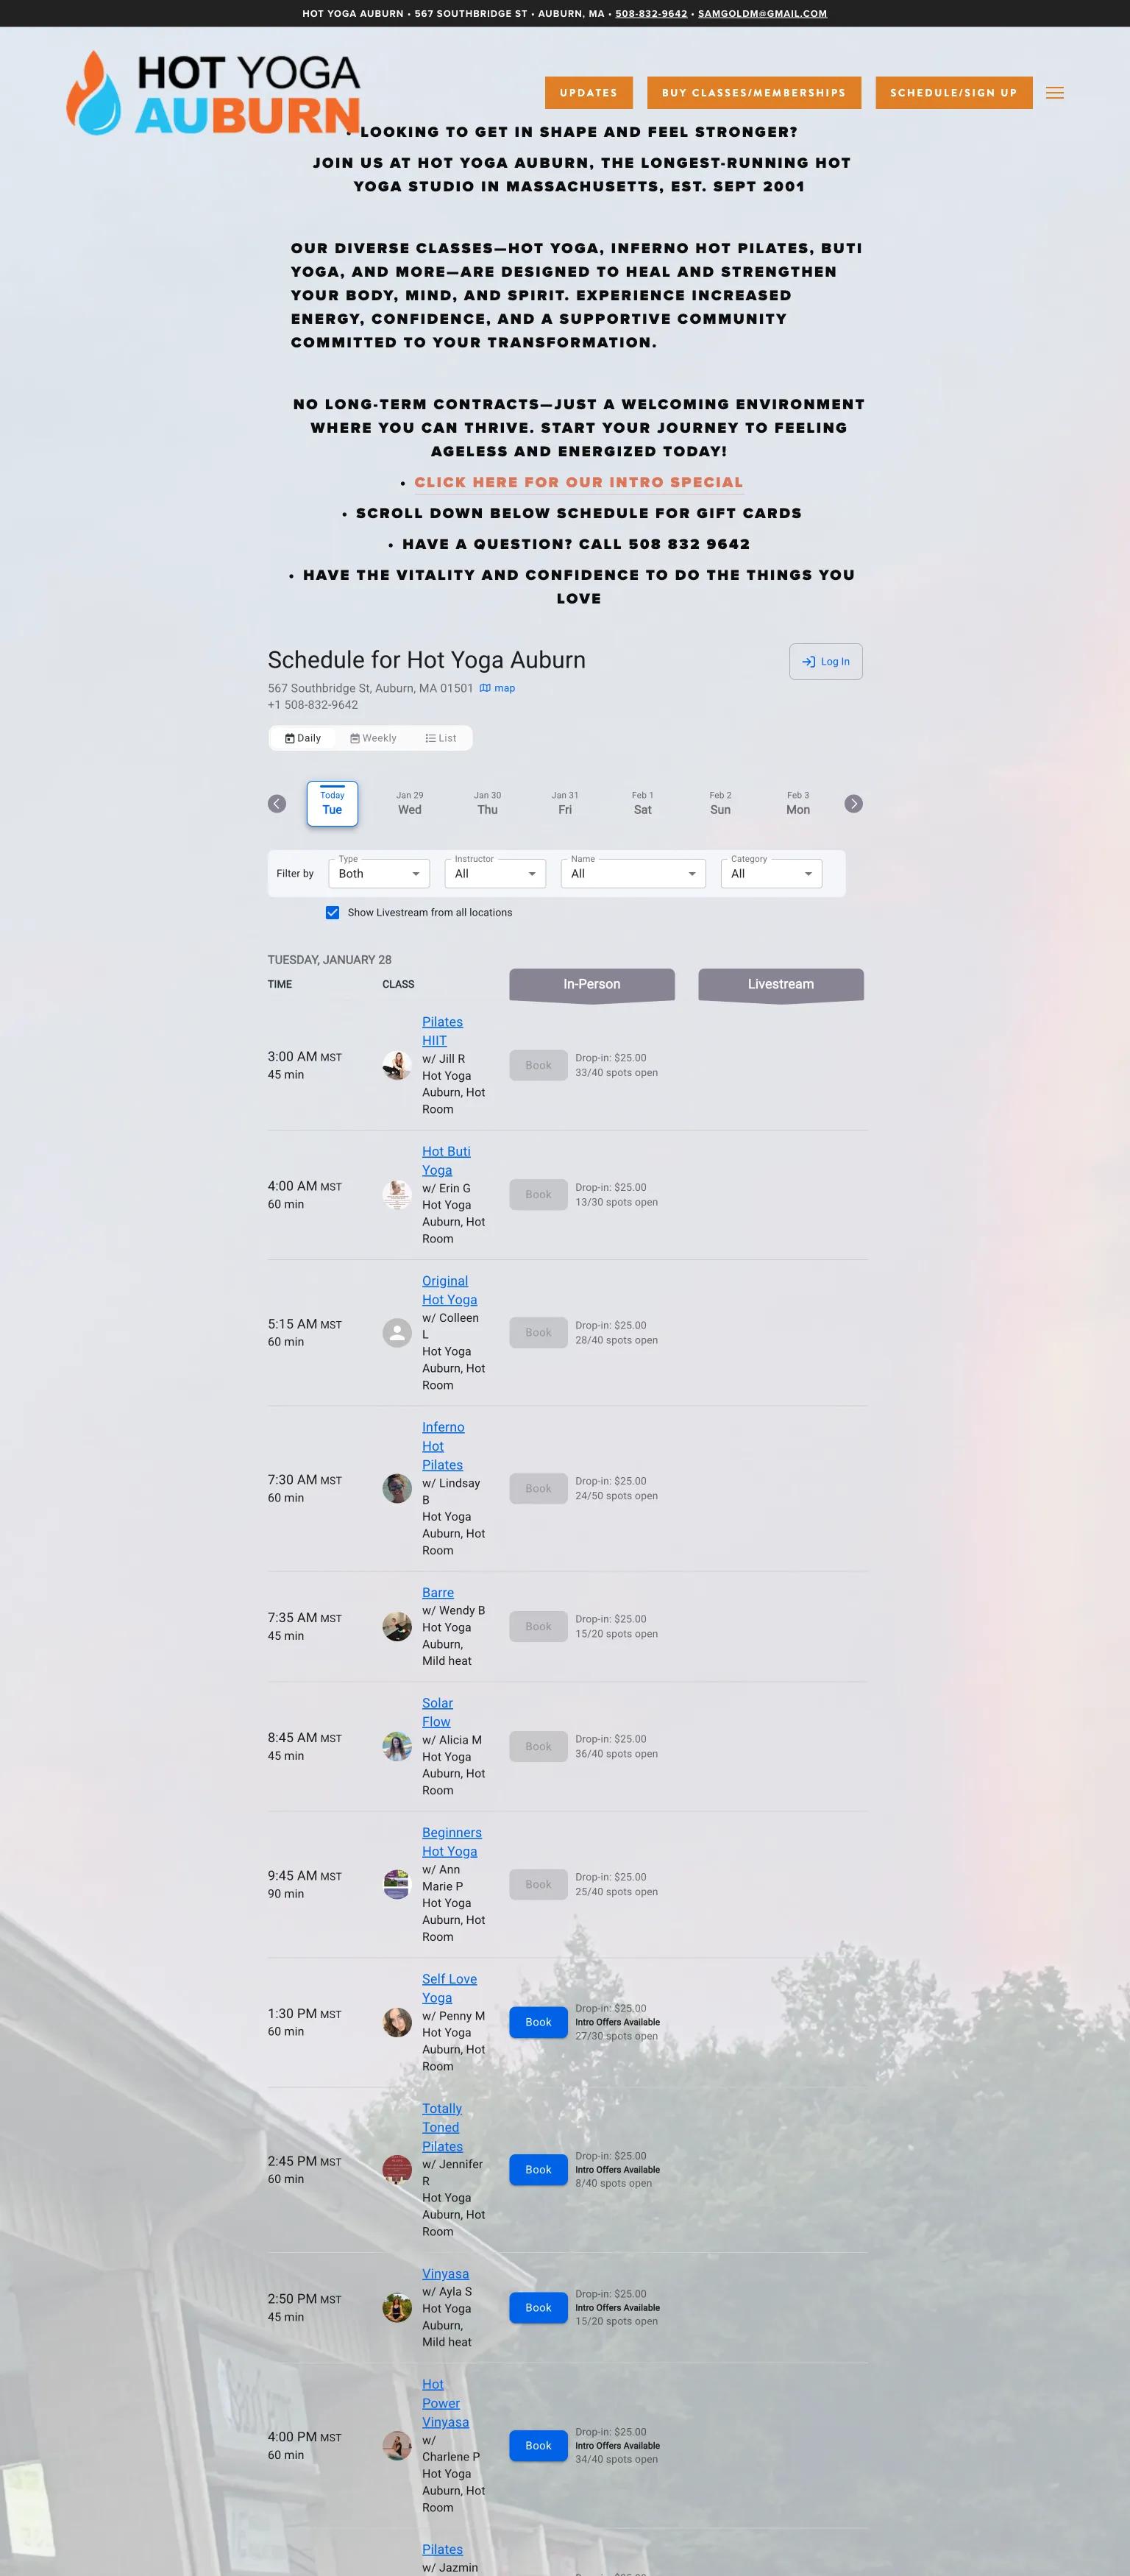1130x2576 pixels.
Task: Open the Type filter dropdown
Action: click(x=379, y=874)
